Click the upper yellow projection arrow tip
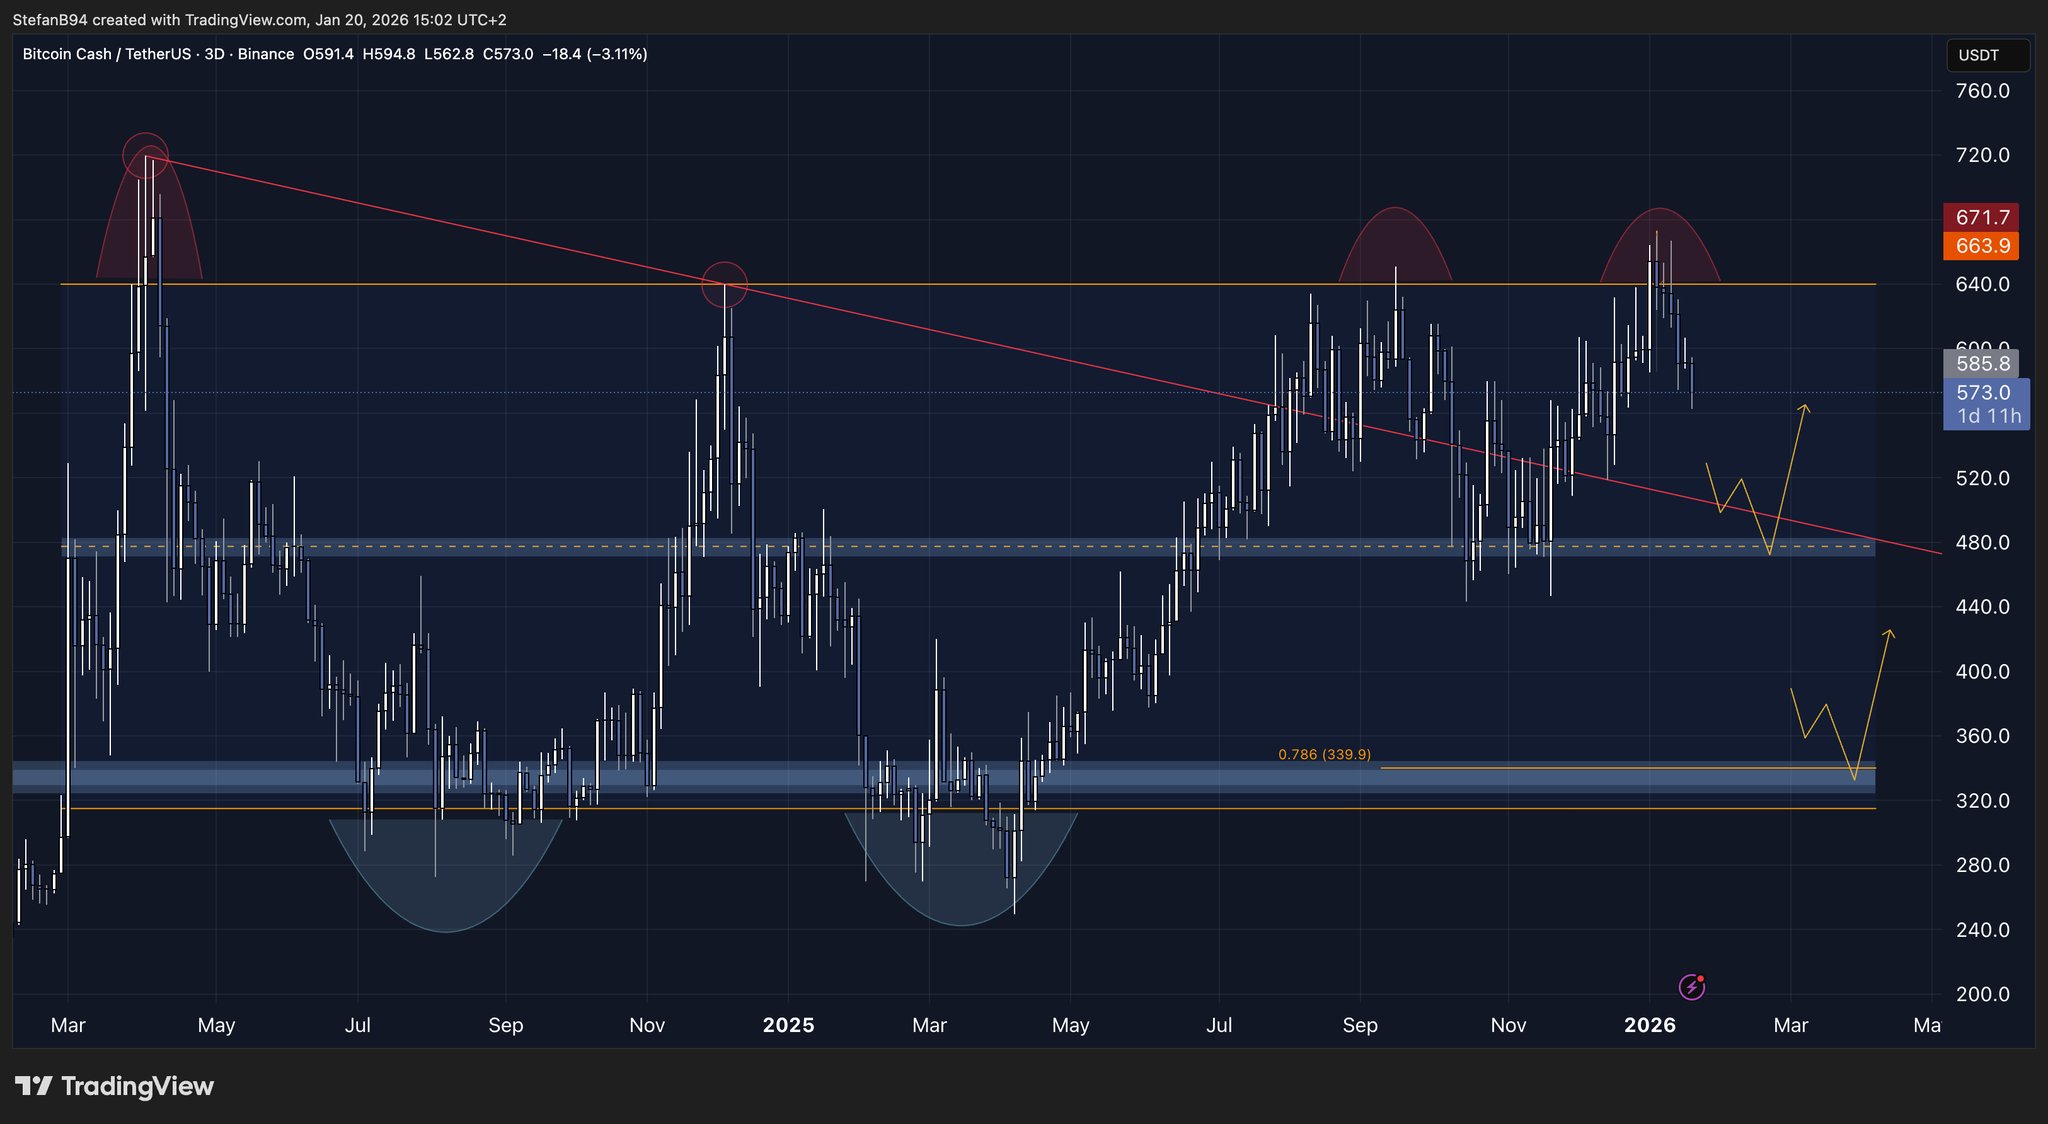This screenshot has height=1124, width=2048. (x=1804, y=406)
